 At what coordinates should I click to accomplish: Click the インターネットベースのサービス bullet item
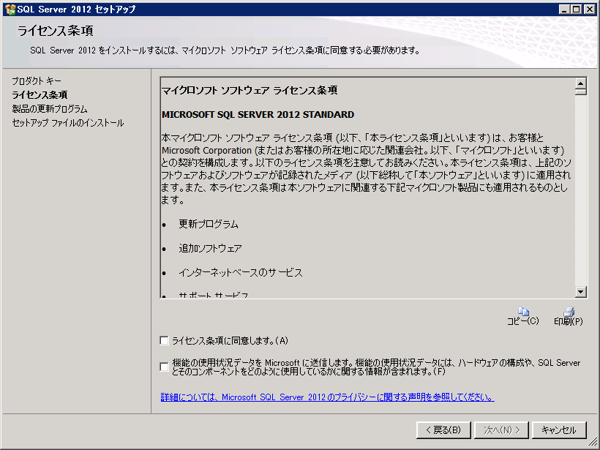pos(240,273)
